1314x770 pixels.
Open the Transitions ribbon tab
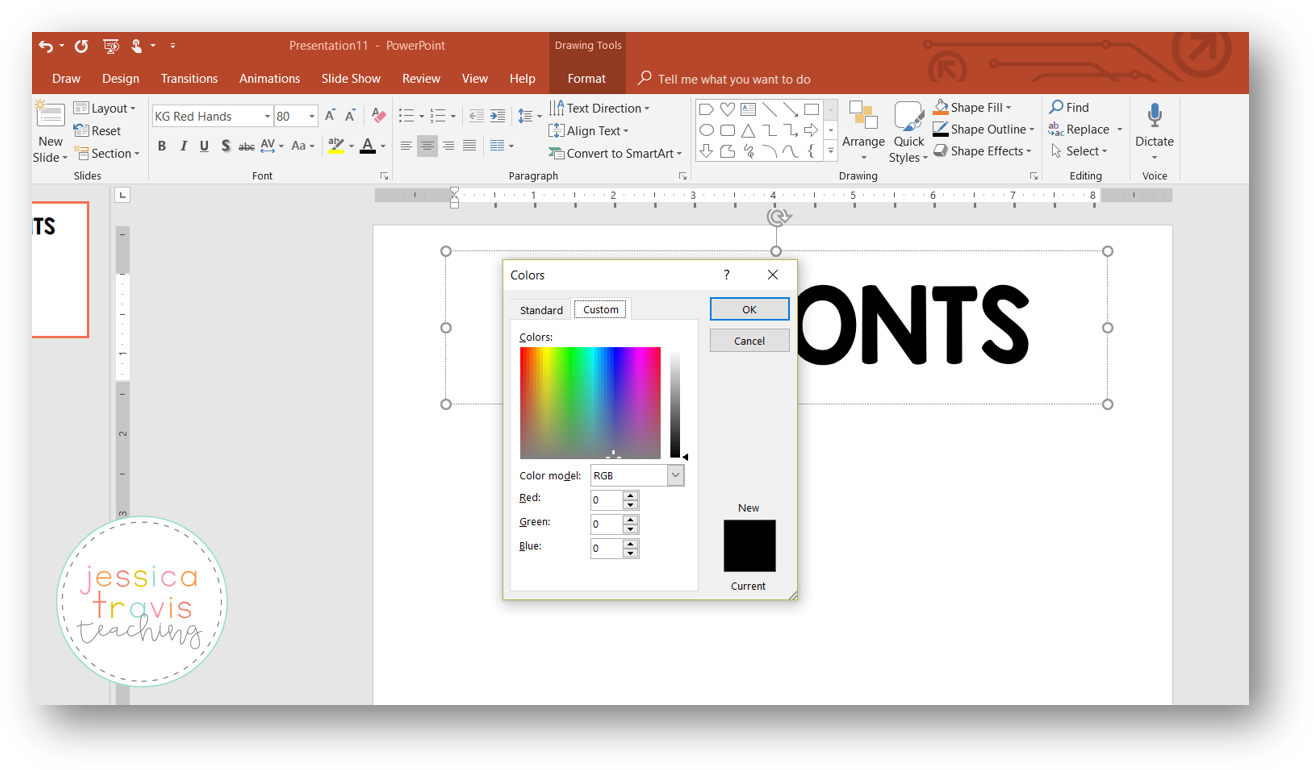pyautogui.click(x=189, y=78)
